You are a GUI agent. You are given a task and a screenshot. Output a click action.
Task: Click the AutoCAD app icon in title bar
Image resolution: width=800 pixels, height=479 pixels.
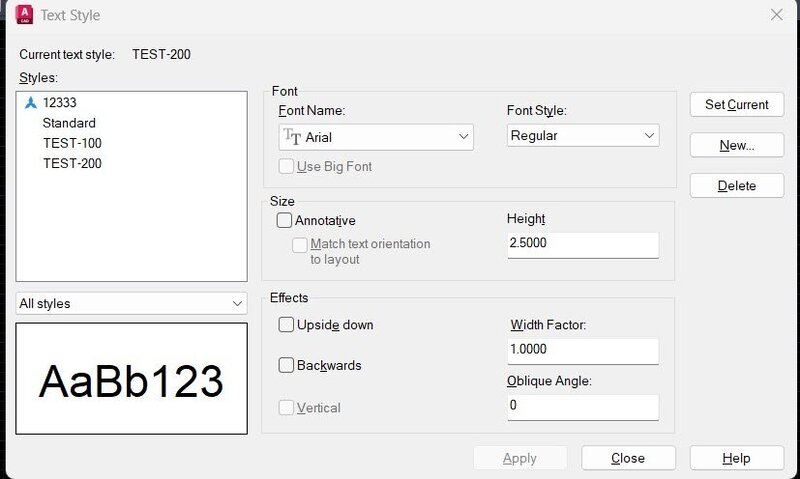(24, 15)
